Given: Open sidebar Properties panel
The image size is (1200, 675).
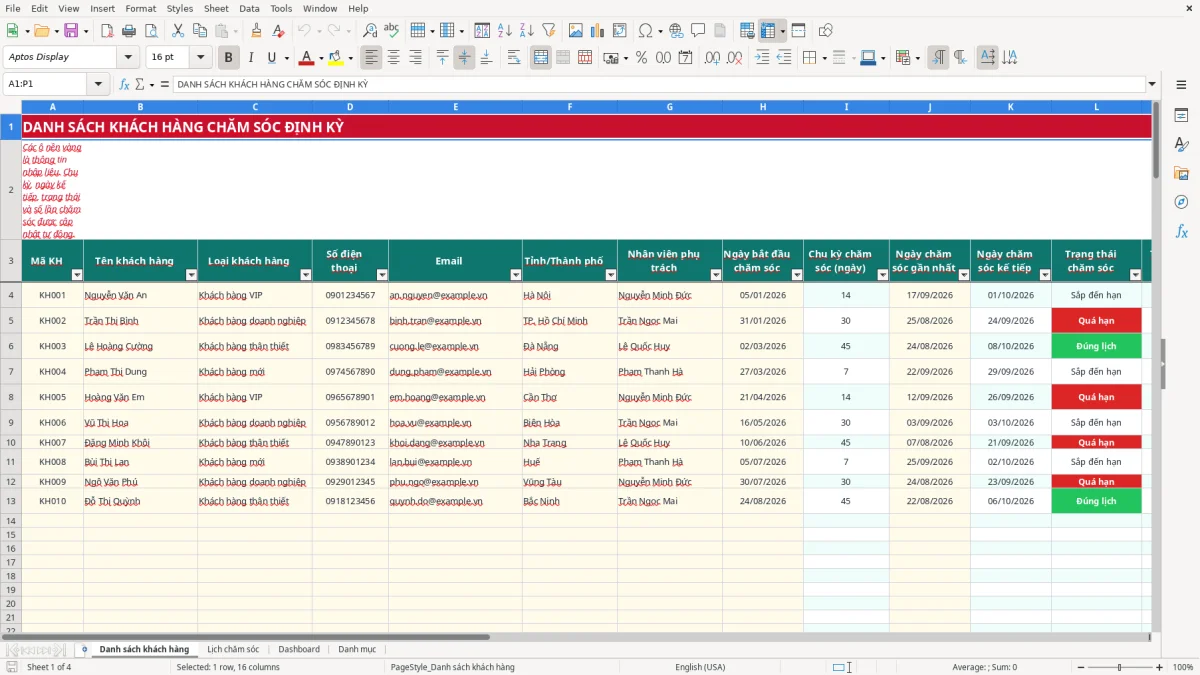Looking at the screenshot, I should [x=1181, y=116].
